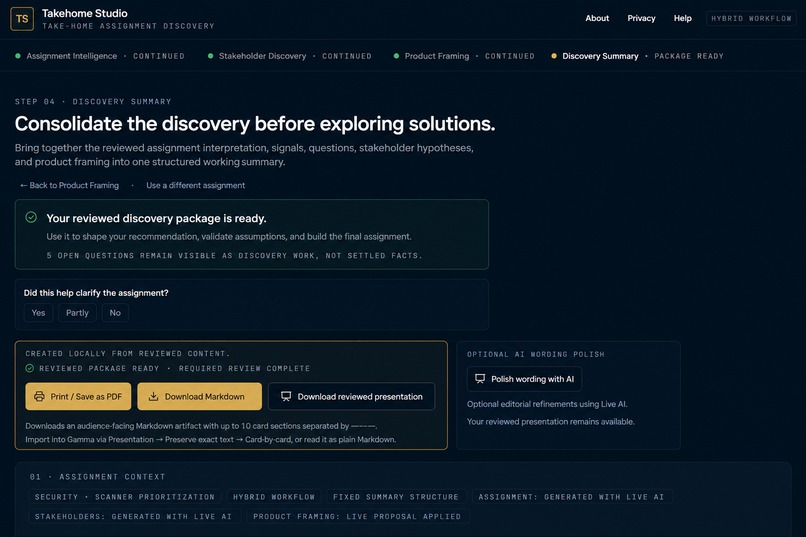
Task: Click Take-Home Assignment Discovery subtitle
Action: coord(128,26)
